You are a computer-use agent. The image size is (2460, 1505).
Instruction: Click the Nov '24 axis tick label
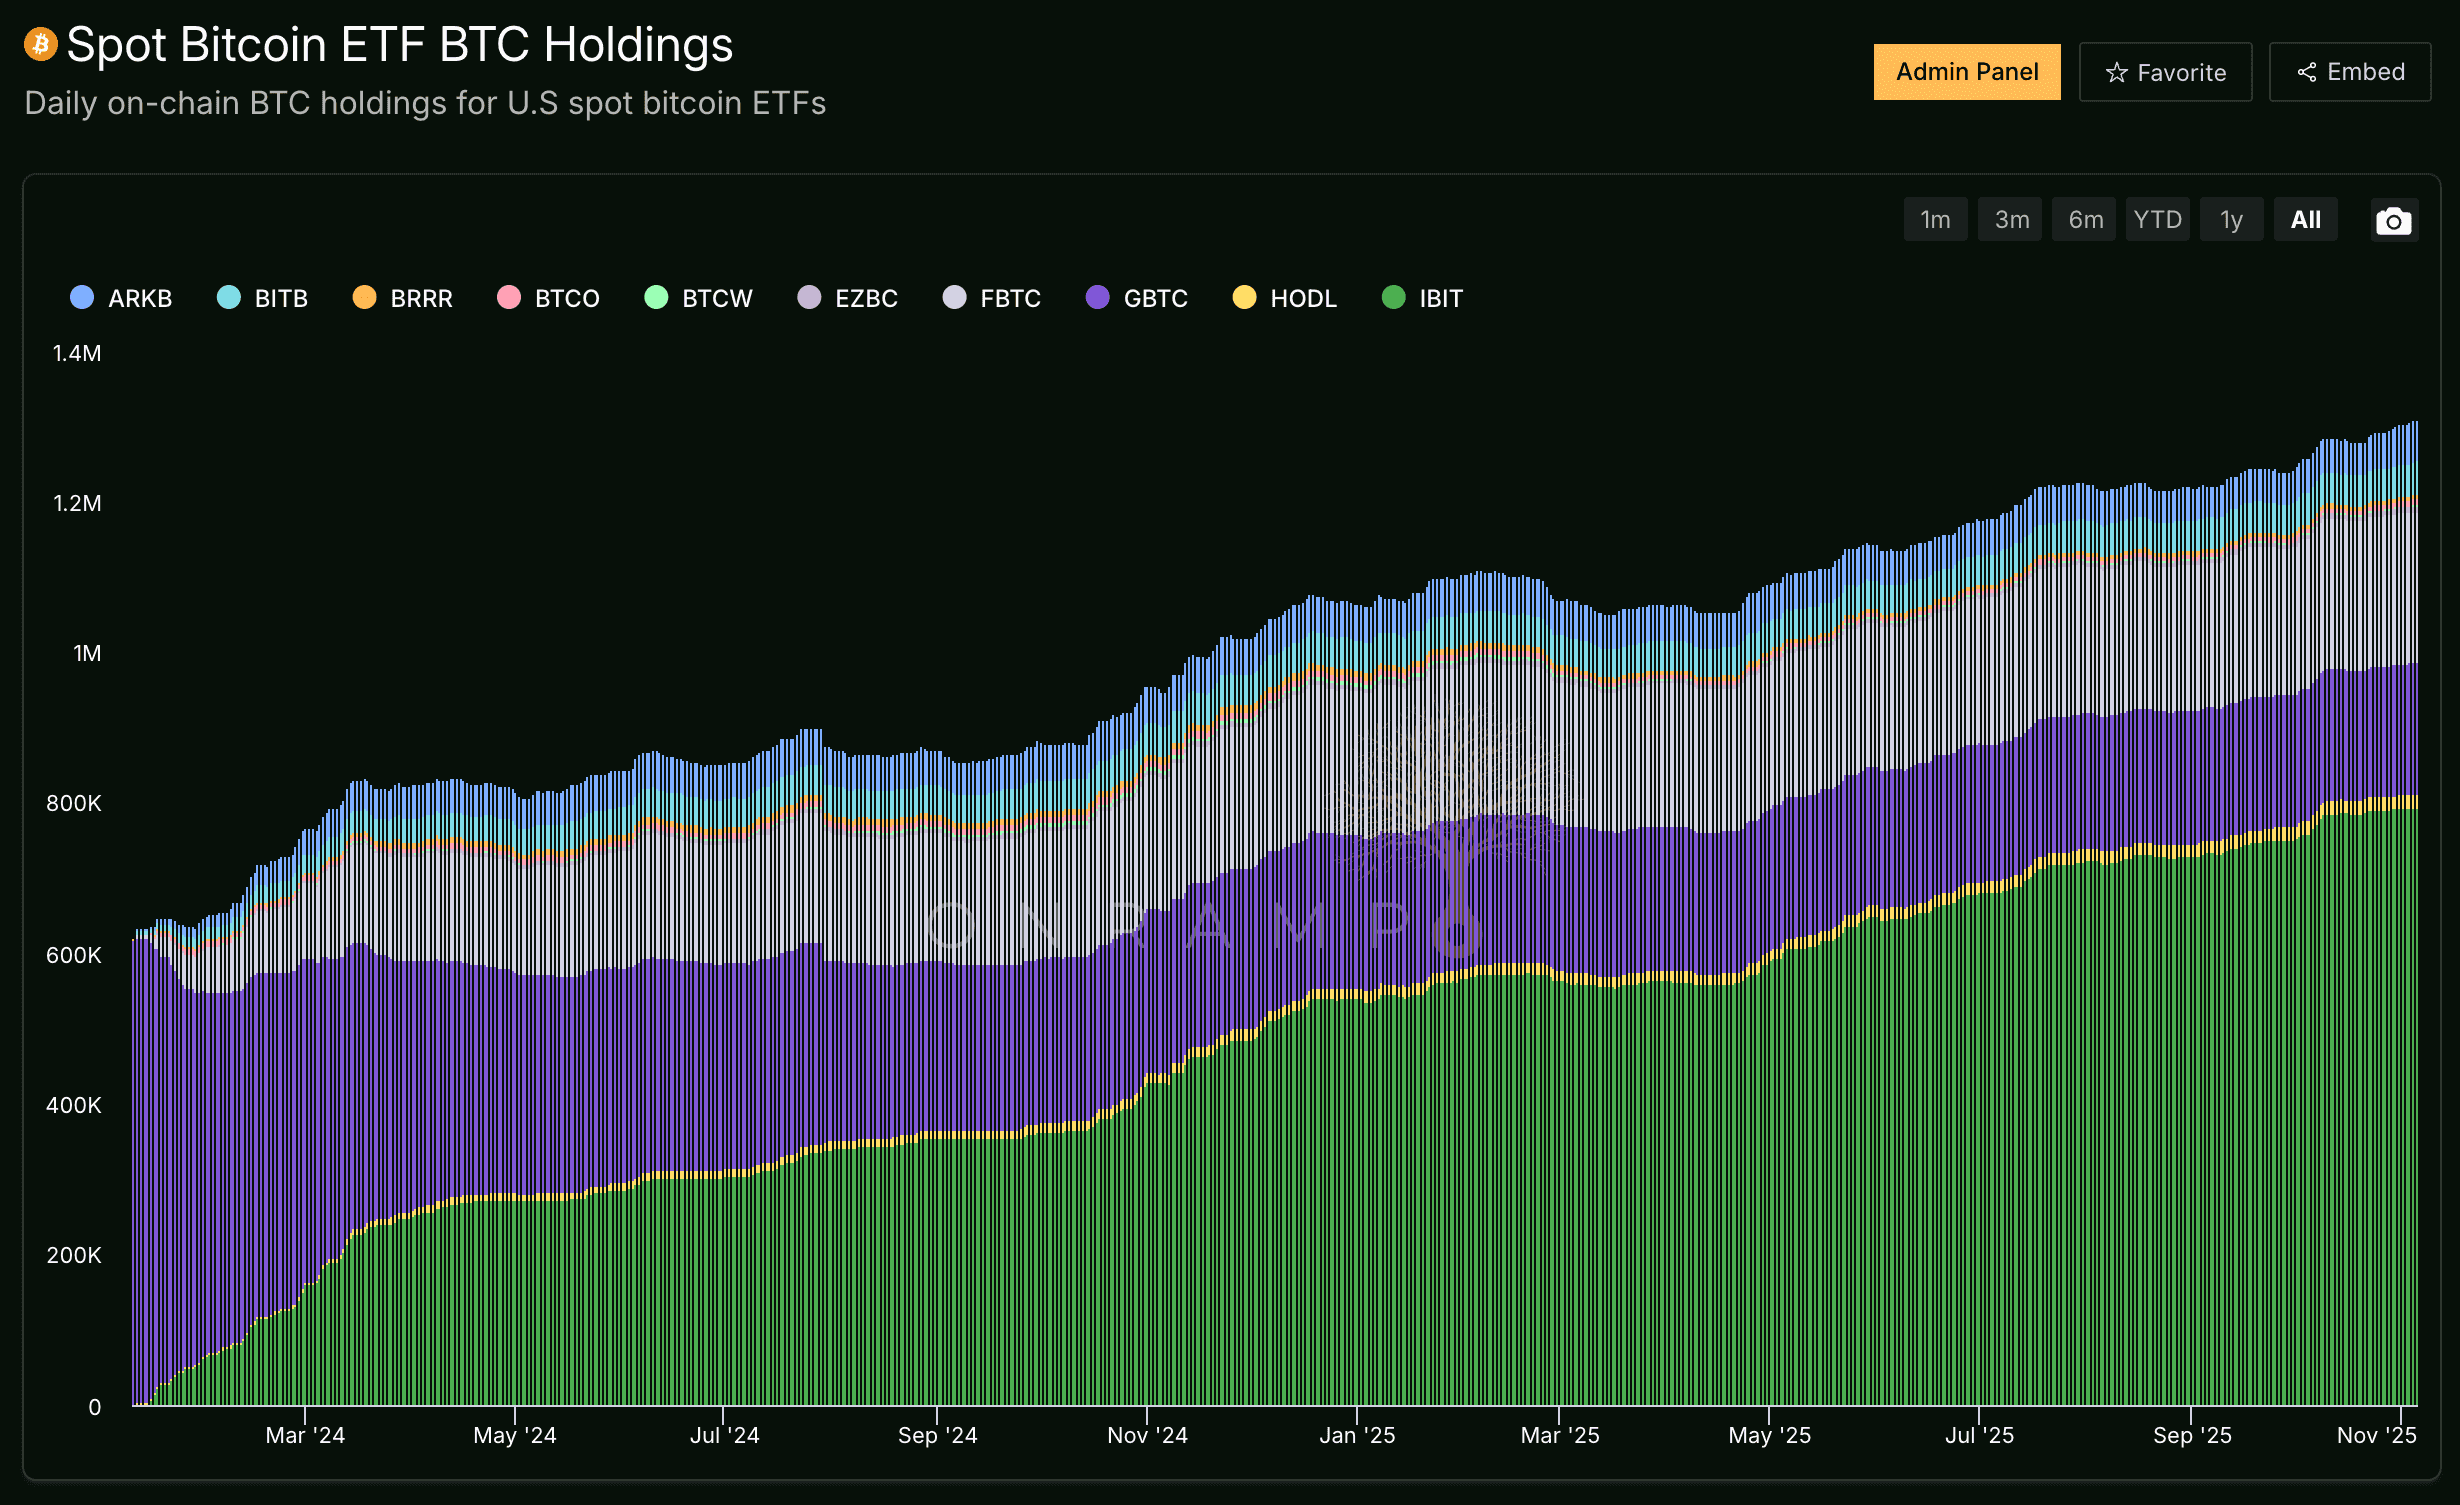1147,1435
